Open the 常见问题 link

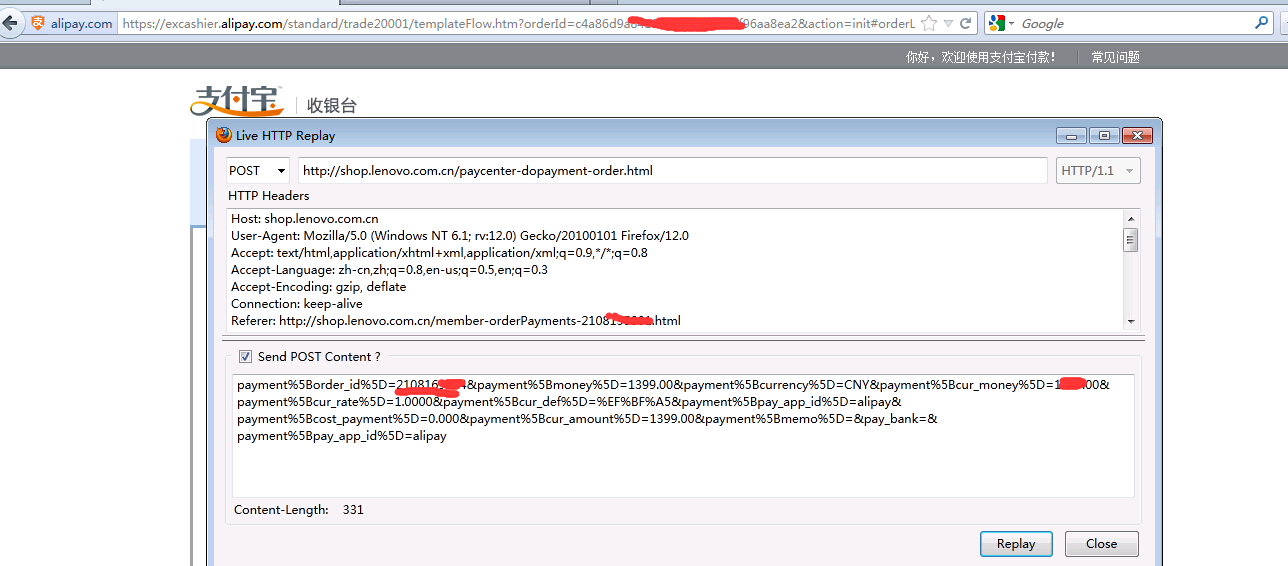(1115, 57)
